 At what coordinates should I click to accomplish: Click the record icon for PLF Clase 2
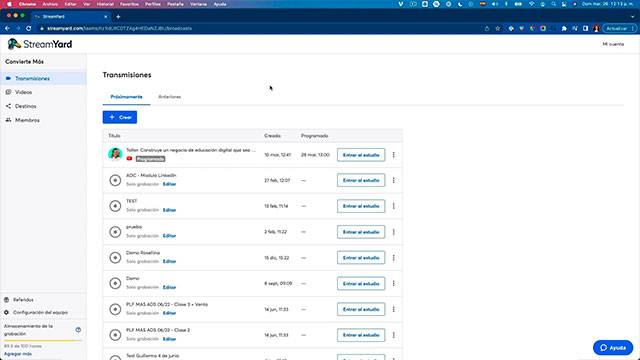pos(115,335)
